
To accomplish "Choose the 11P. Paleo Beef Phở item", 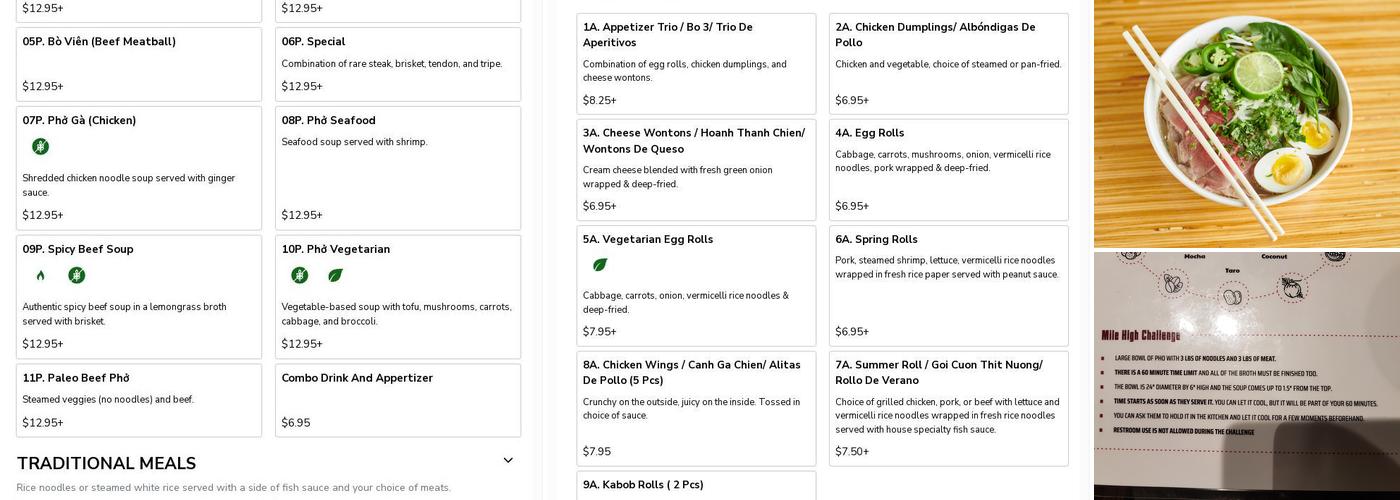I will 138,400.
